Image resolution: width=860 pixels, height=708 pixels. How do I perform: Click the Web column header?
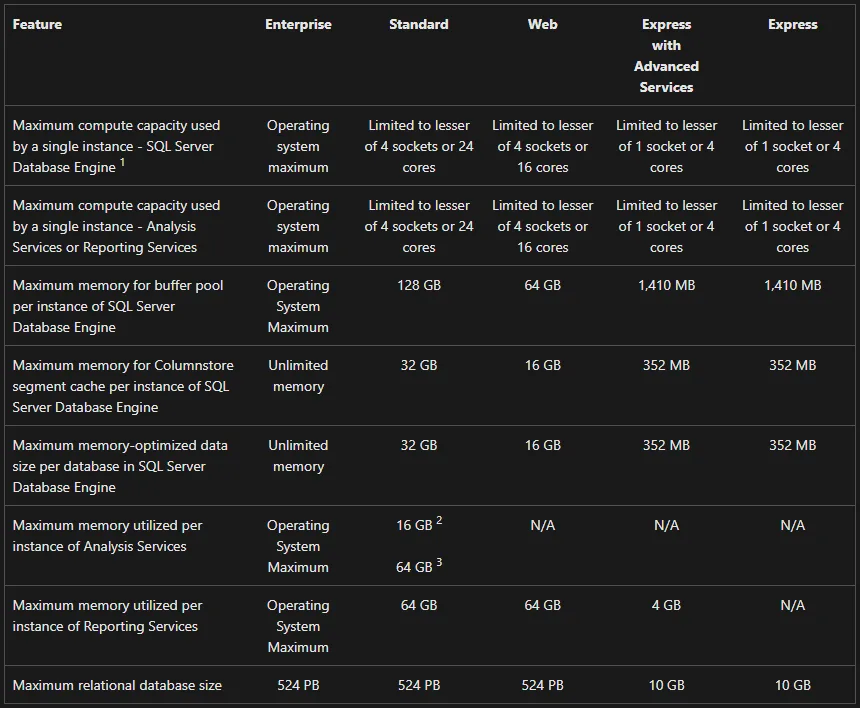(542, 25)
